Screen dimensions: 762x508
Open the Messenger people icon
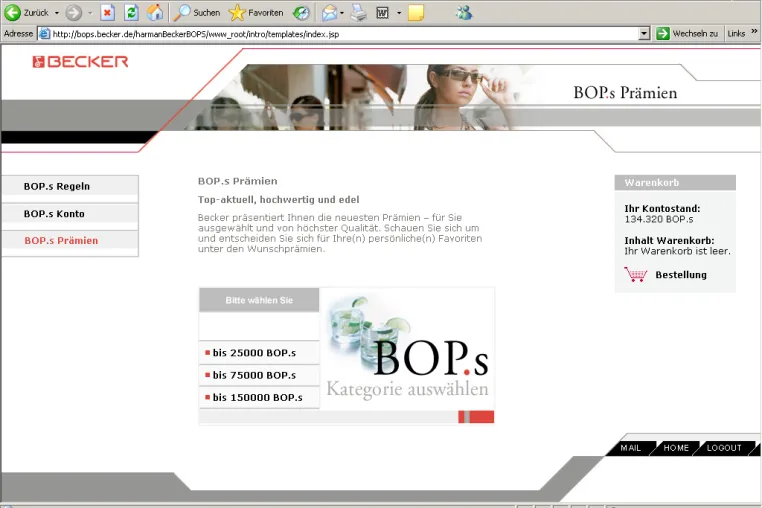[464, 13]
